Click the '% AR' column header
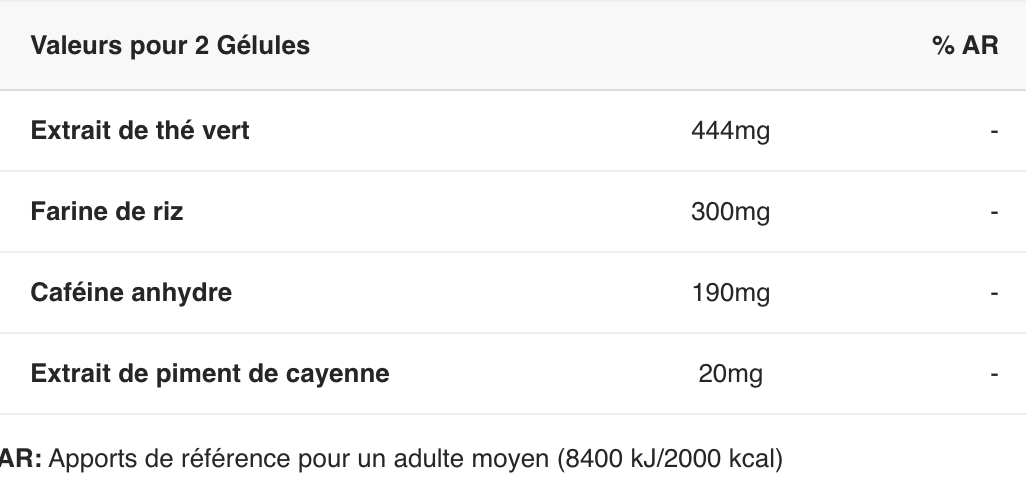This screenshot has height=492, width=1026. point(965,46)
